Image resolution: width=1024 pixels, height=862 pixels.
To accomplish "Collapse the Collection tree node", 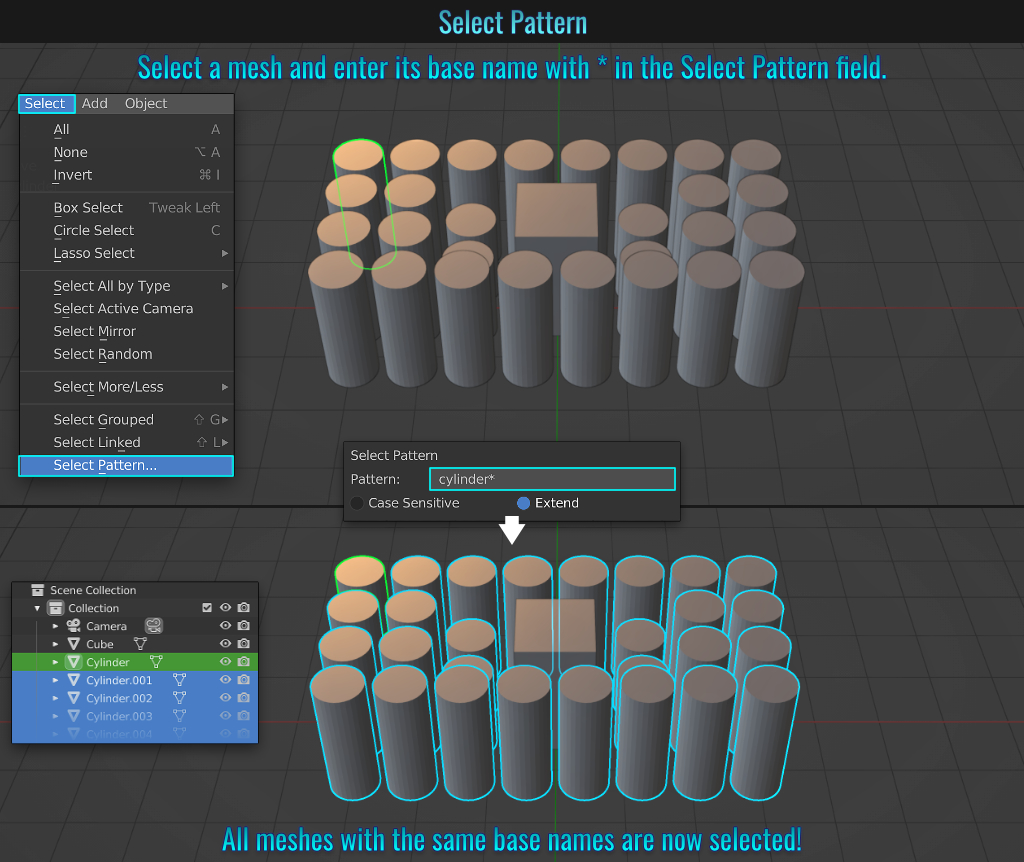I will click(x=37, y=608).
